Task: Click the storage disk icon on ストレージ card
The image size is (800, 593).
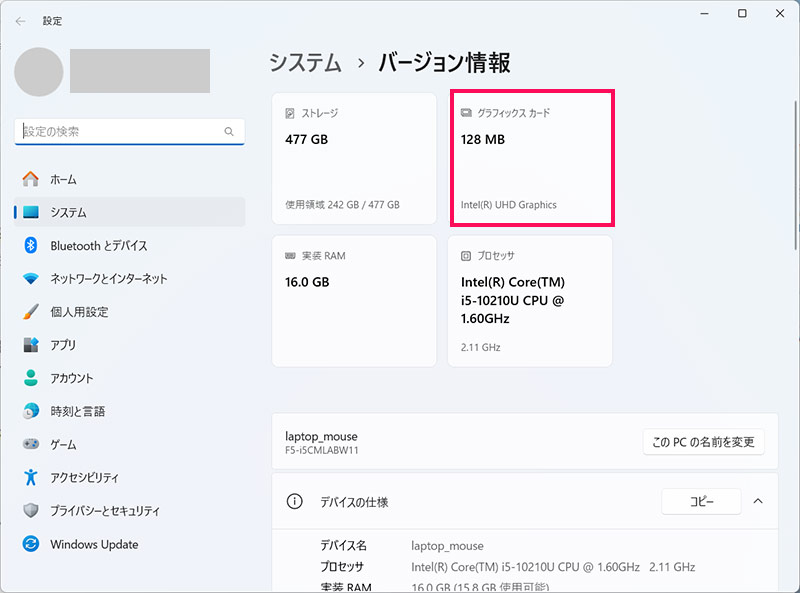Action: [x=290, y=113]
